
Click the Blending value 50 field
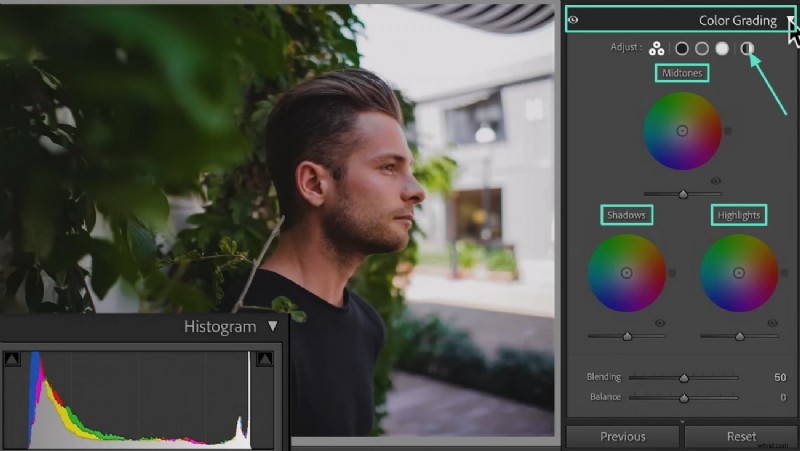(780, 377)
